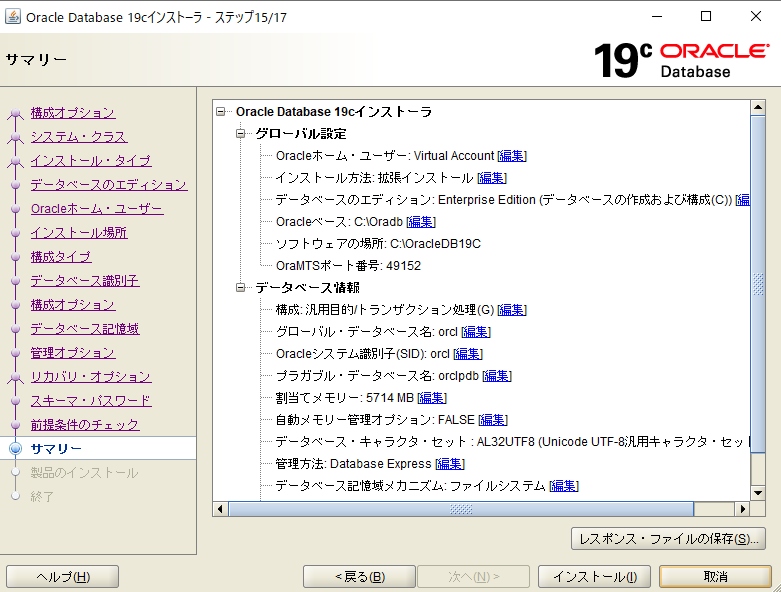Collapse the データベース情報 tree section

241,288
